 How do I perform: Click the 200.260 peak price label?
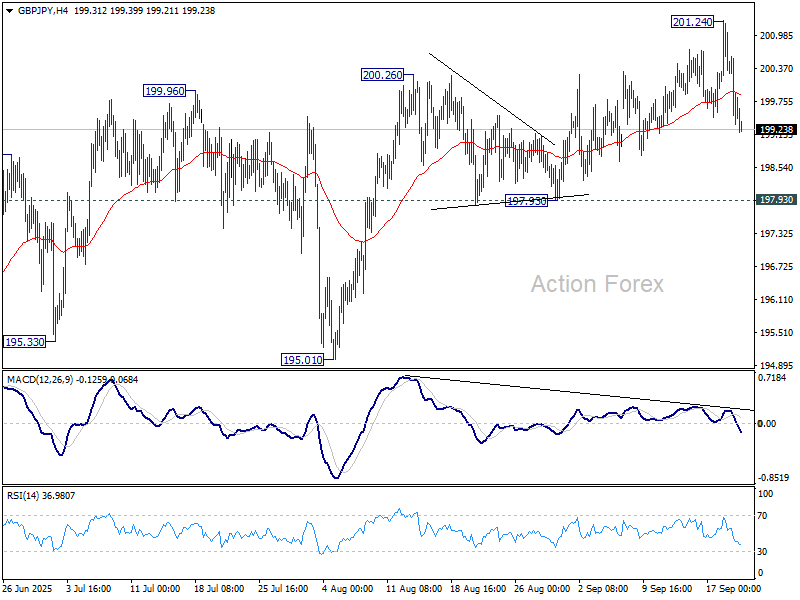(382, 75)
